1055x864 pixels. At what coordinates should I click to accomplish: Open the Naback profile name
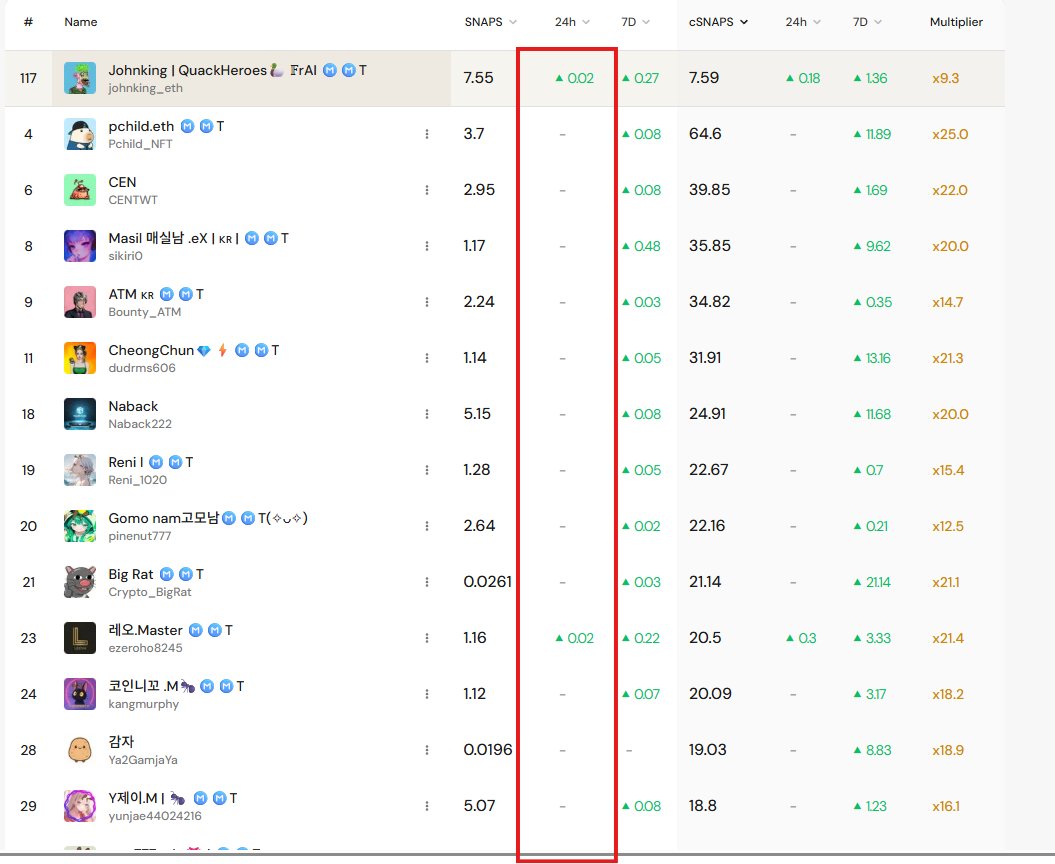133,406
